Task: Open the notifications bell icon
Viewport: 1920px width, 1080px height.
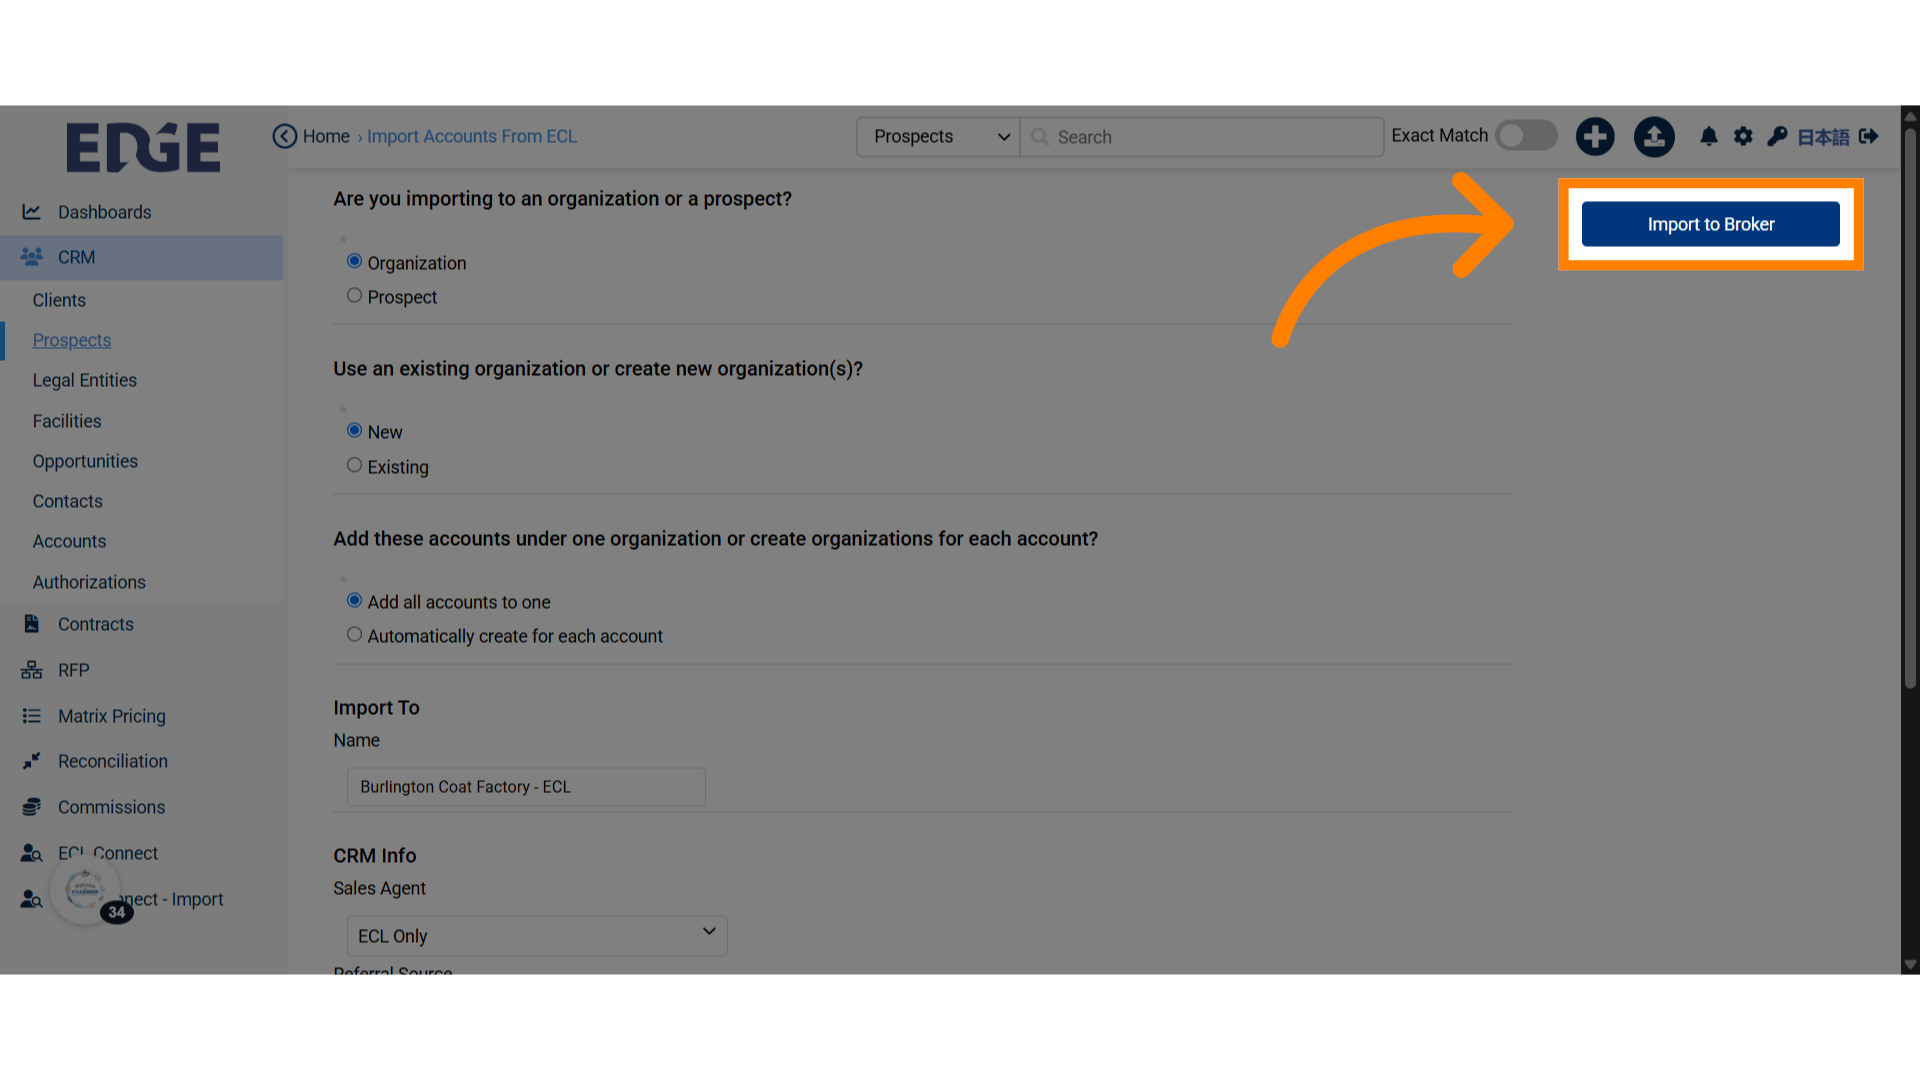Action: 1709,136
